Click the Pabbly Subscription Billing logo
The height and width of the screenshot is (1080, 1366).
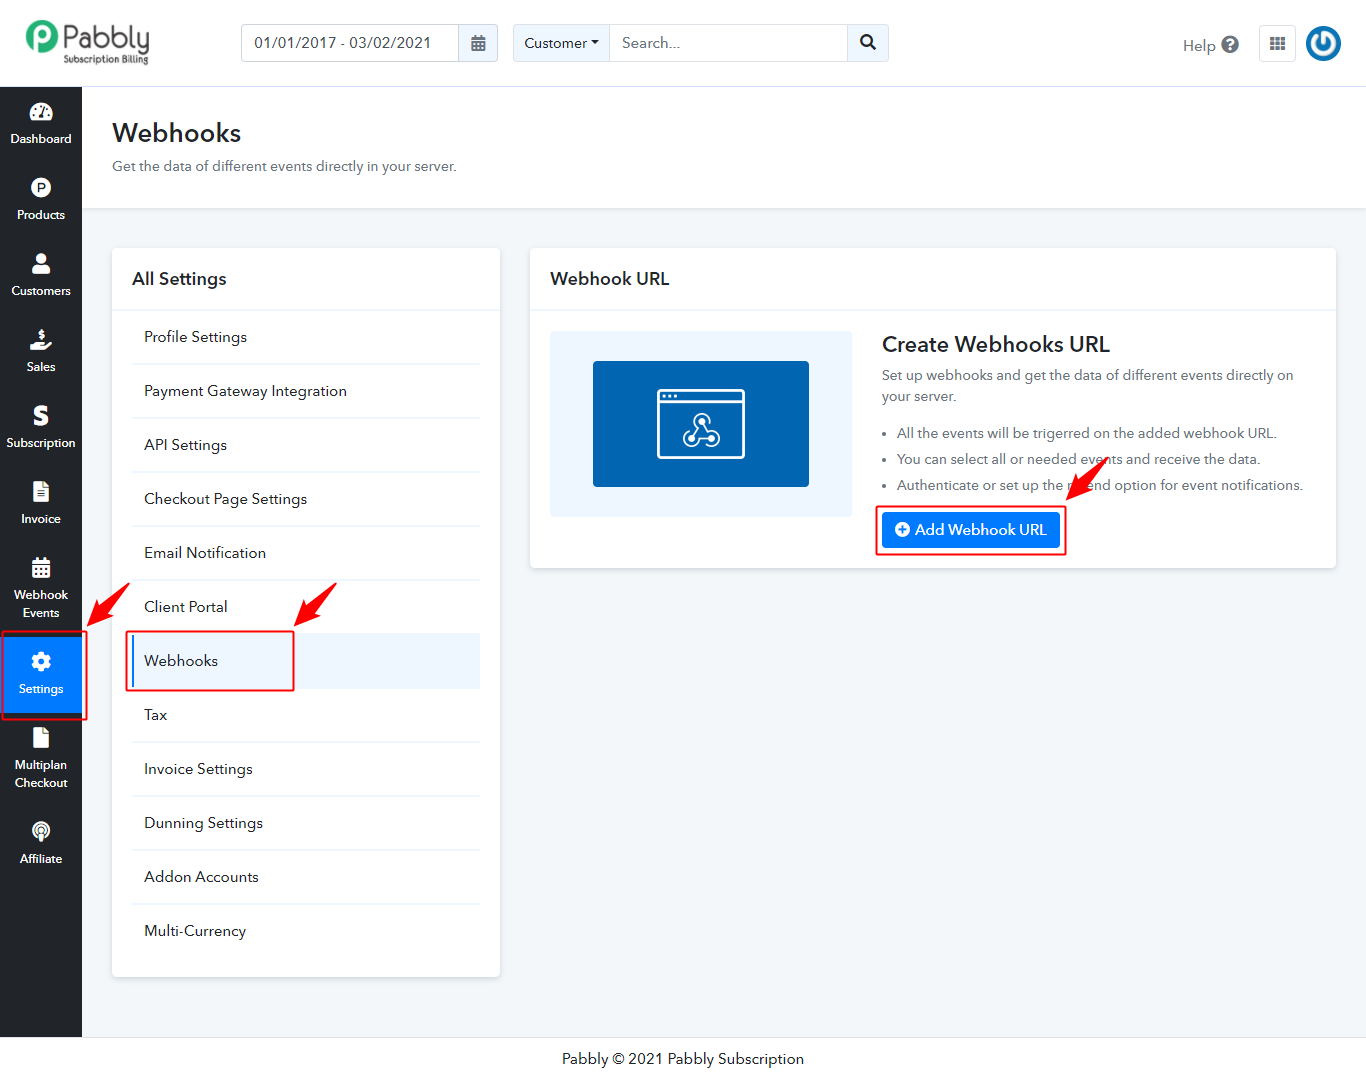[x=87, y=43]
